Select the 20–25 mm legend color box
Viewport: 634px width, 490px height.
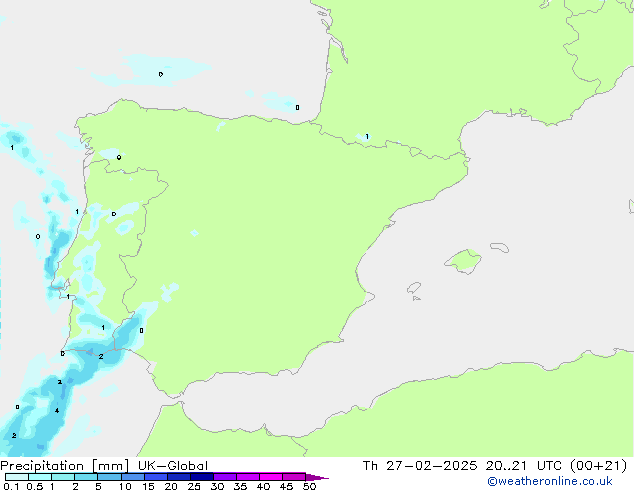click(178, 477)
